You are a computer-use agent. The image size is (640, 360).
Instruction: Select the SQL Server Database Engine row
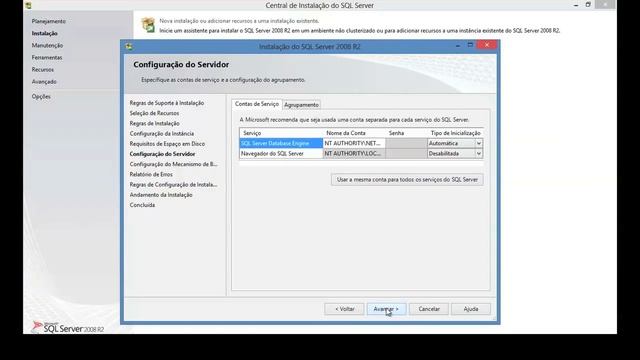[281, 143]
